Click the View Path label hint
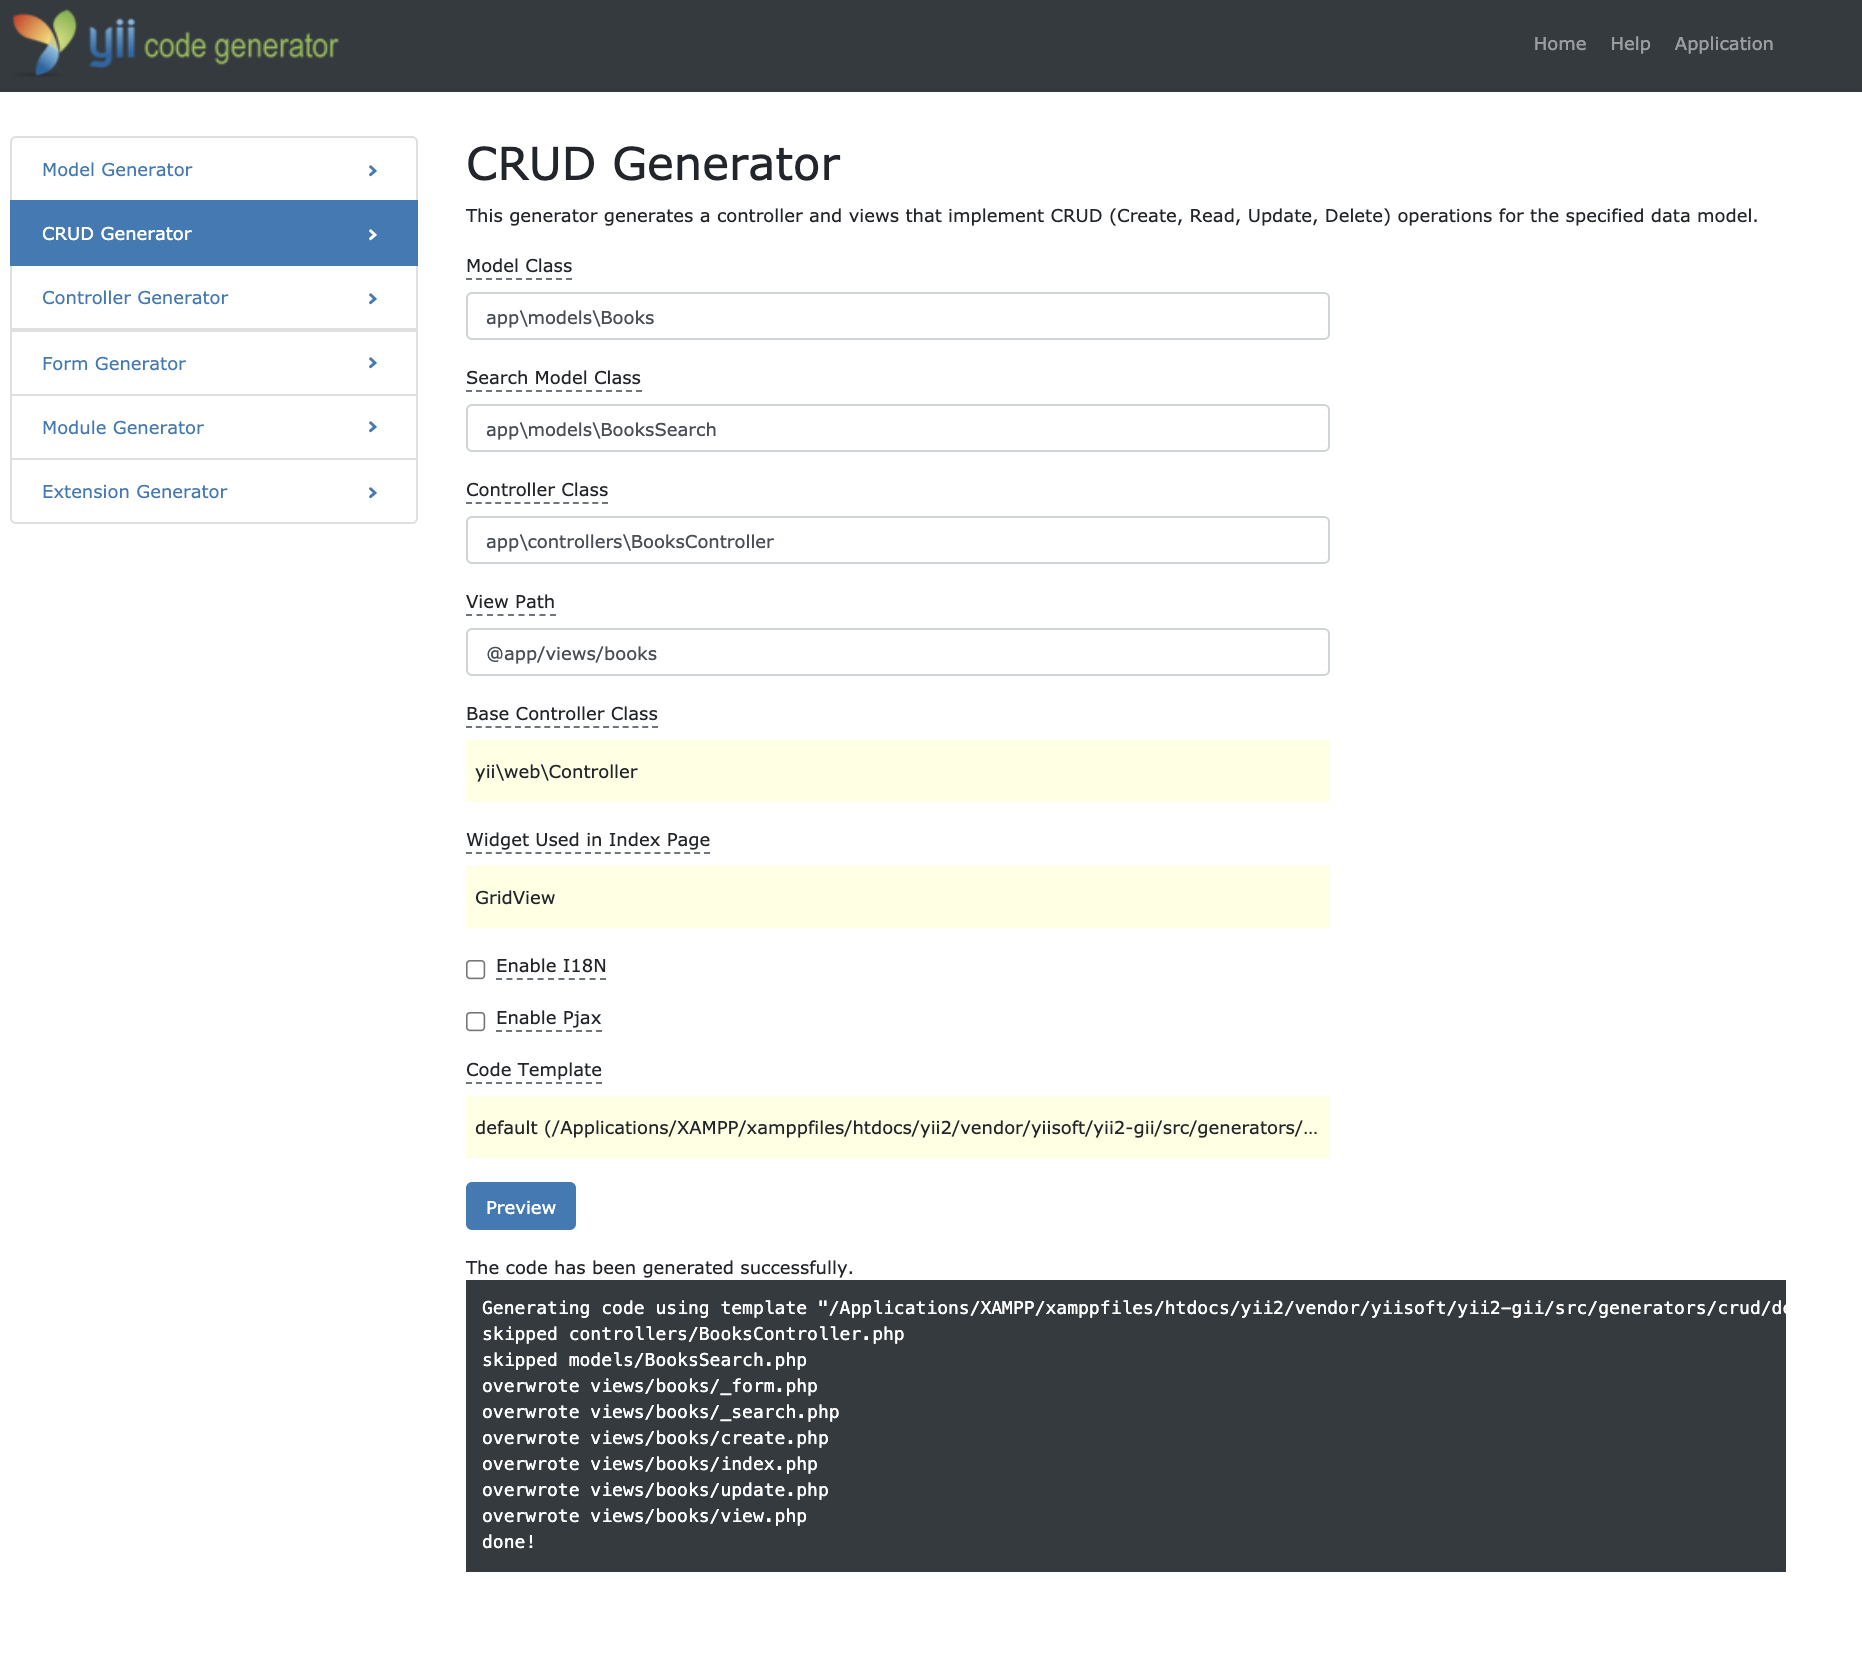Image resolution: width=1862 pixels, height=1666 pixels. click(510, 602)
